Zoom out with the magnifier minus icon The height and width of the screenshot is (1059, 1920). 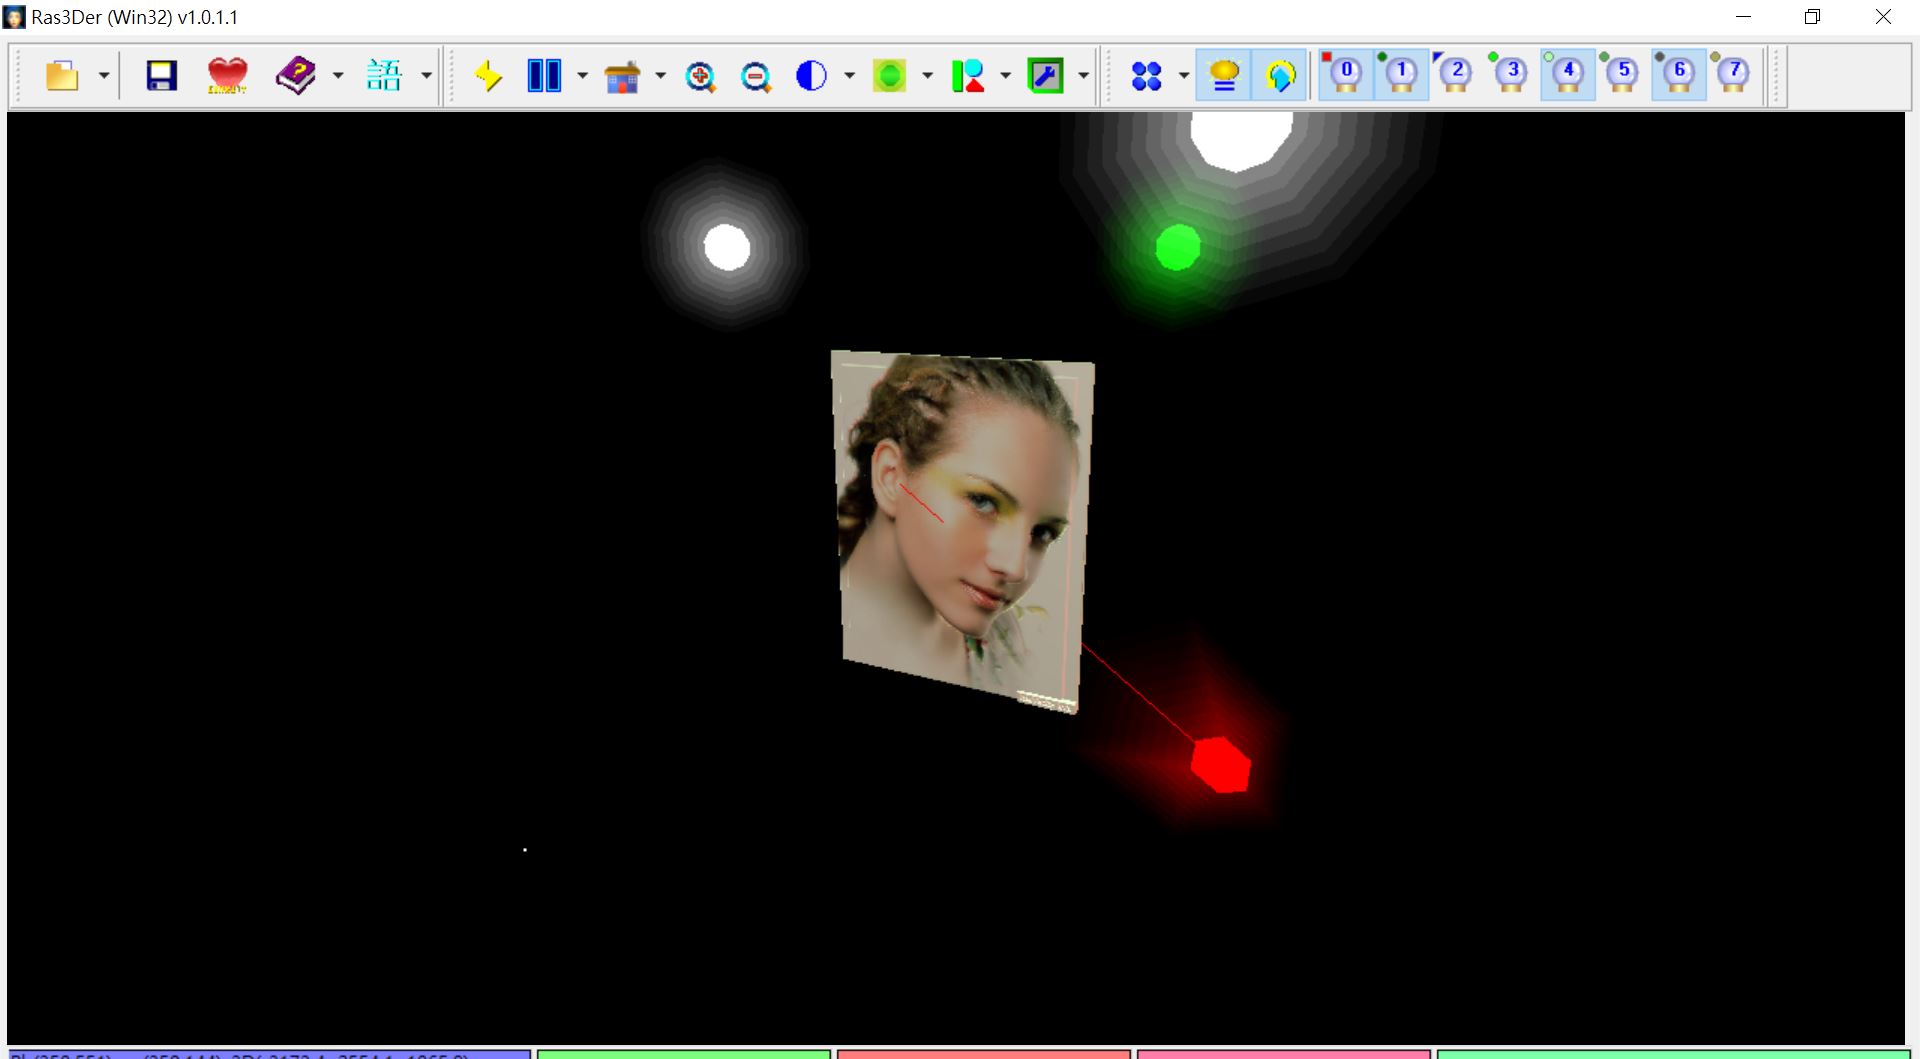click(x=757, y=75)
